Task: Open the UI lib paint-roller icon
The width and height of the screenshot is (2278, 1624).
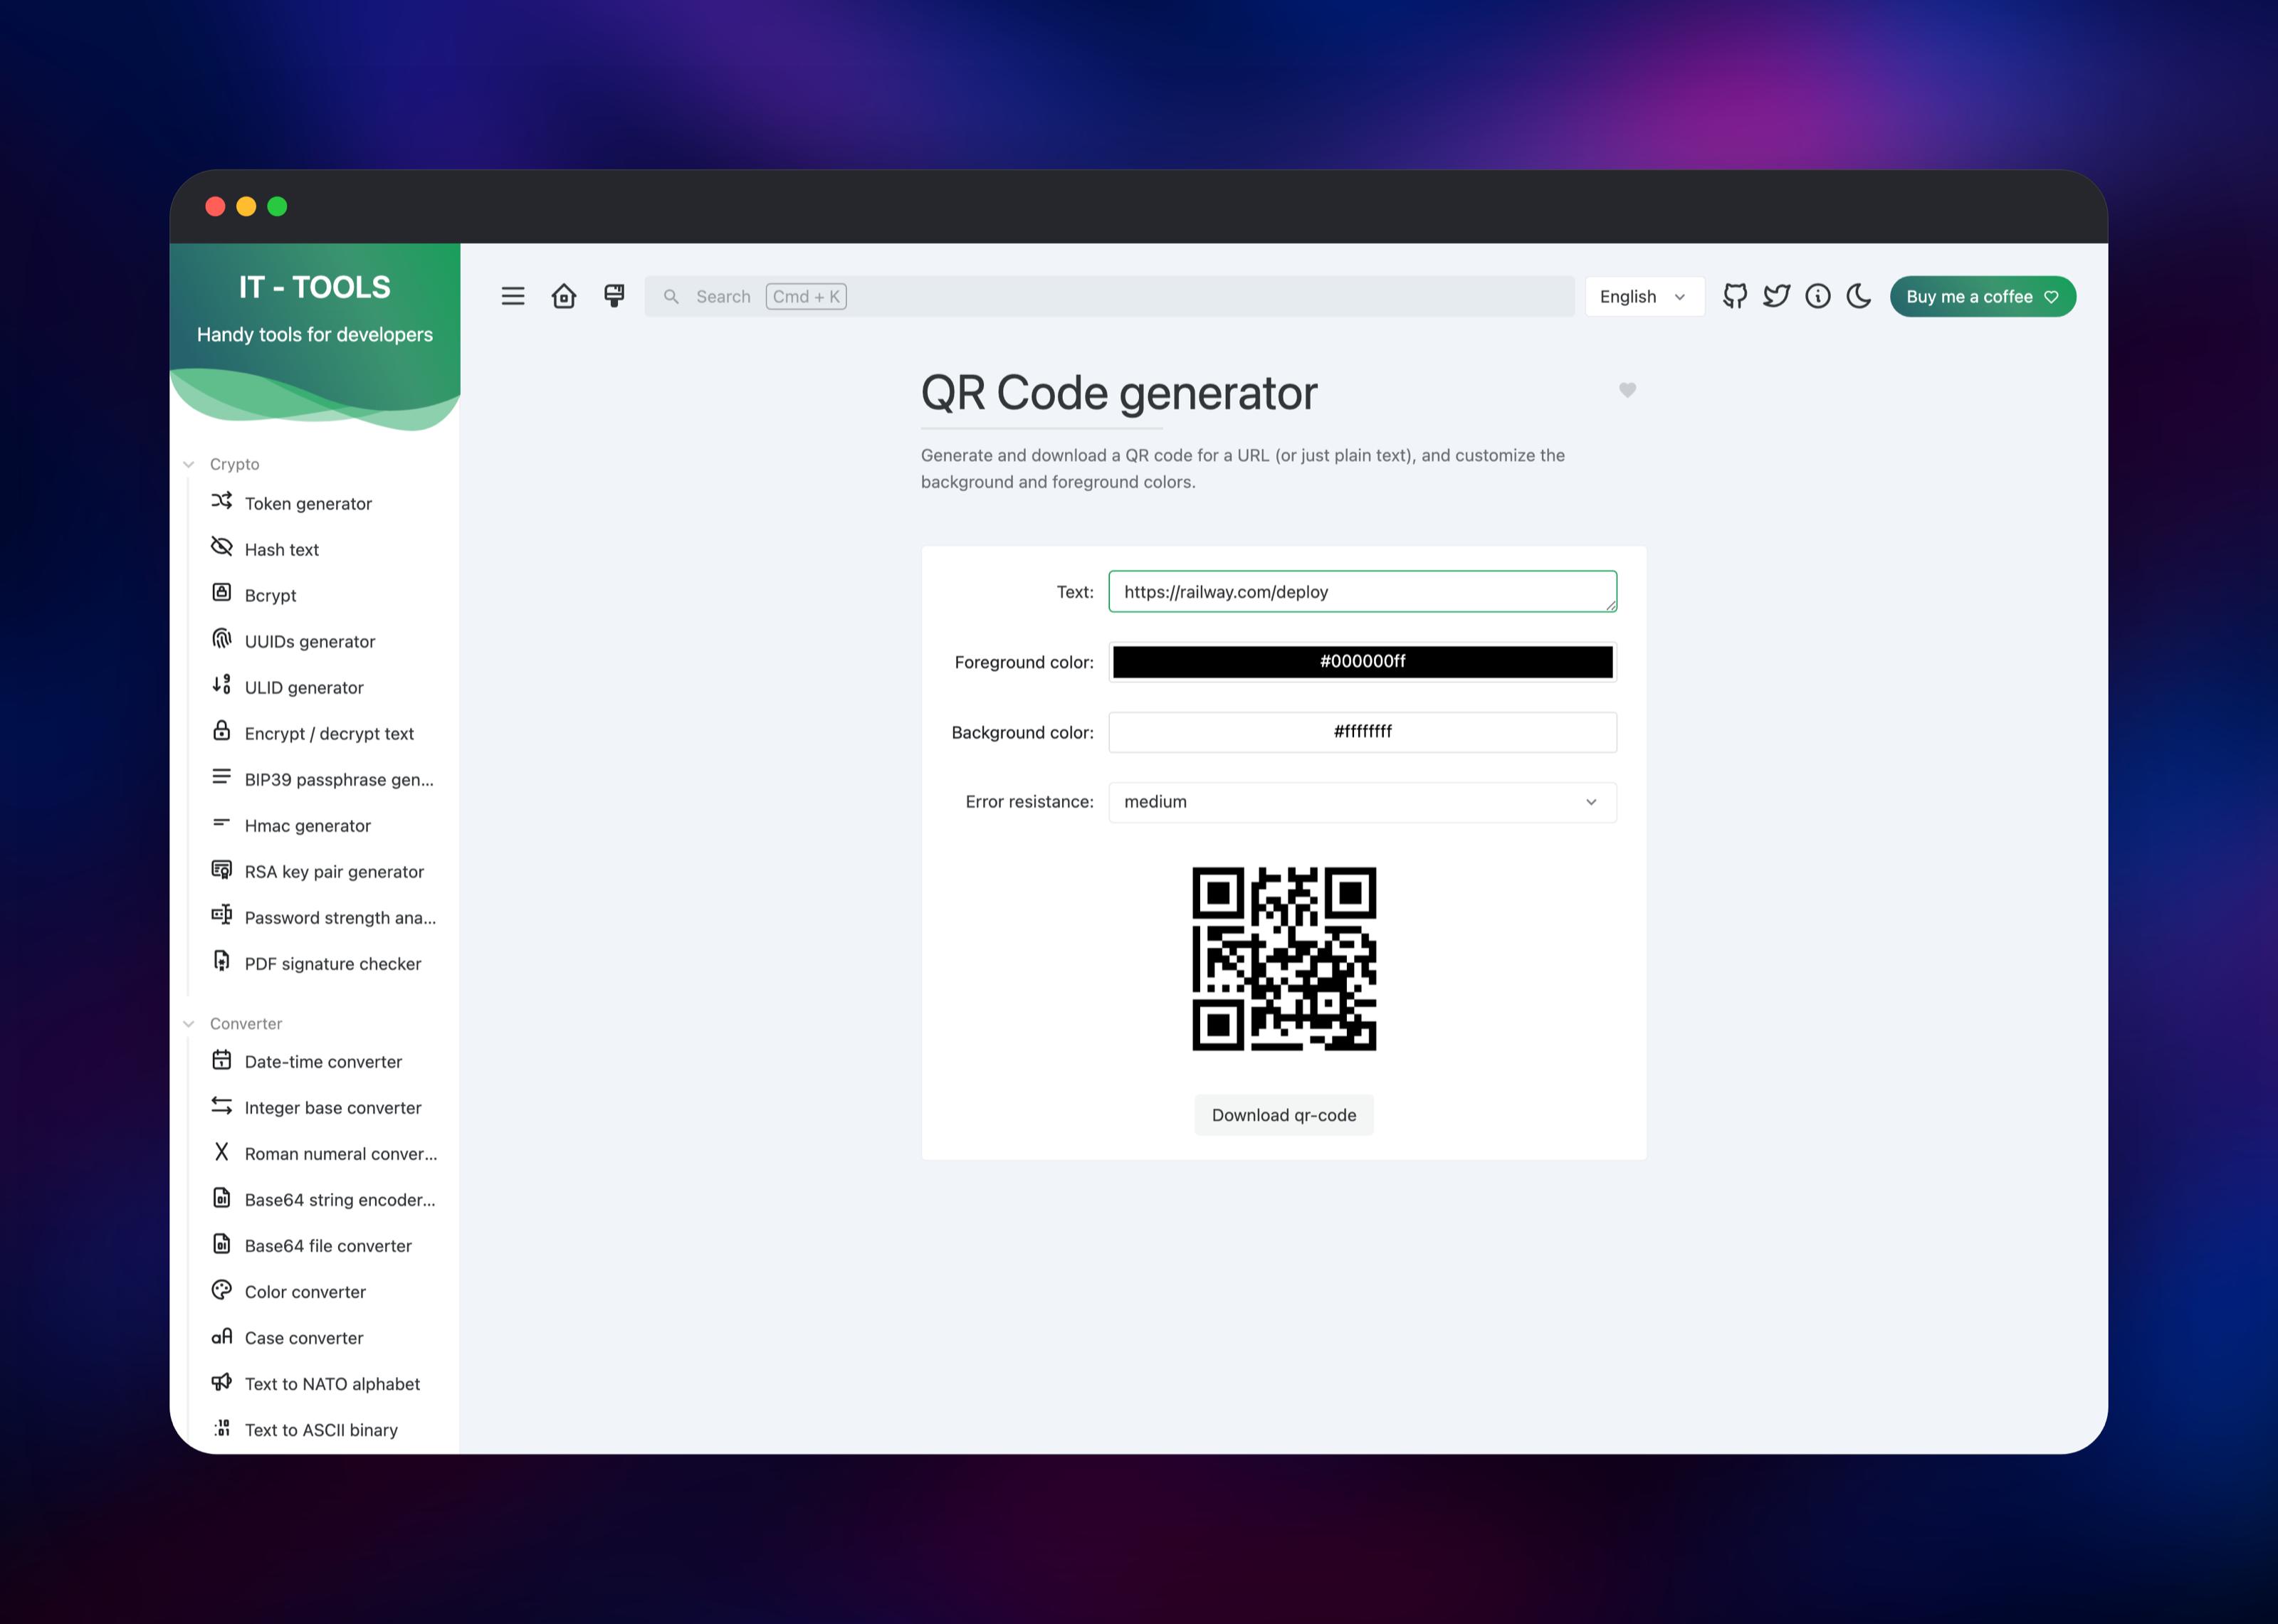Action: pos(614,296)
